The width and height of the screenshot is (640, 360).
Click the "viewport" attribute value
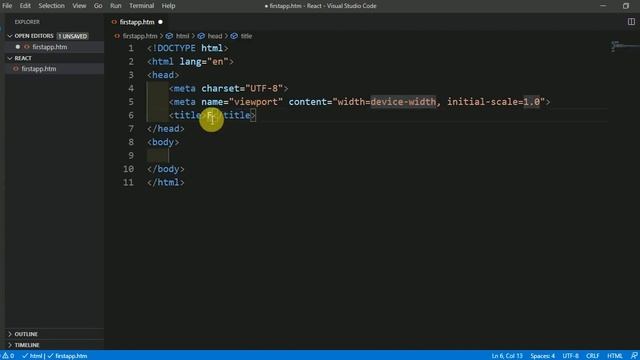(256, 102)
